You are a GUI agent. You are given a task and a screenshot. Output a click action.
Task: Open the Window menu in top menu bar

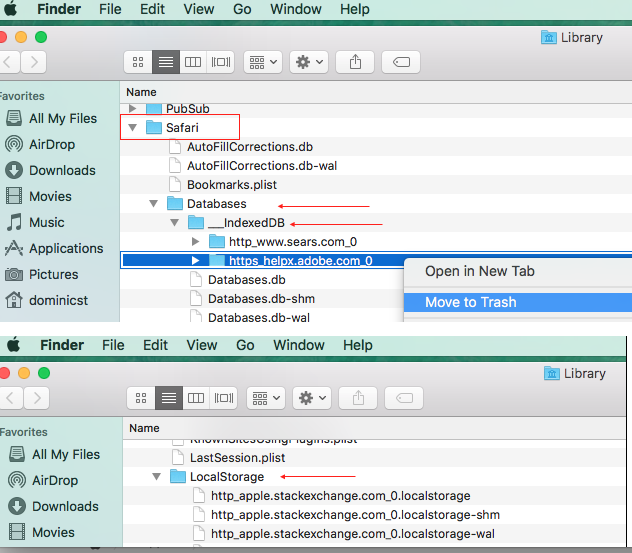(x=296, y=9)
